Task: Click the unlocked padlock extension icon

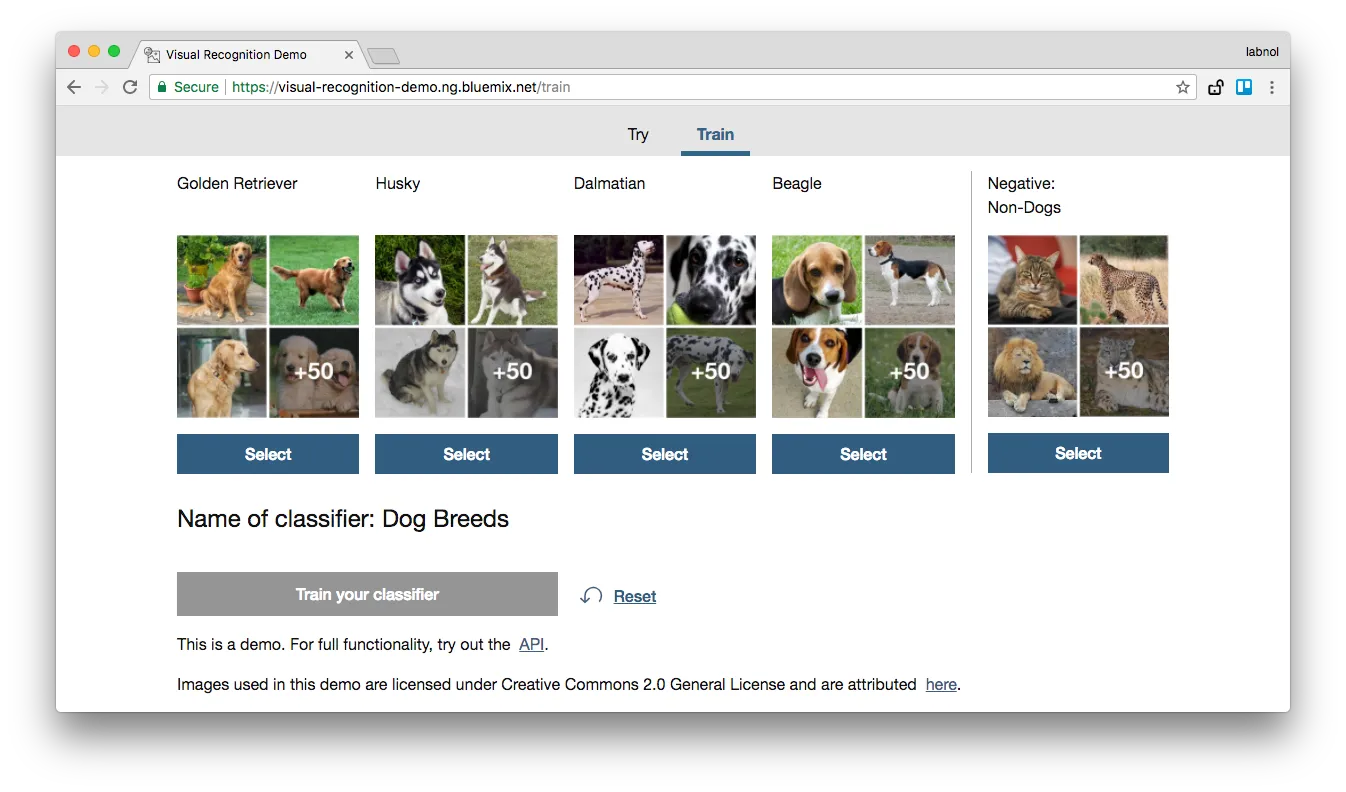Action: (1215, 87)
